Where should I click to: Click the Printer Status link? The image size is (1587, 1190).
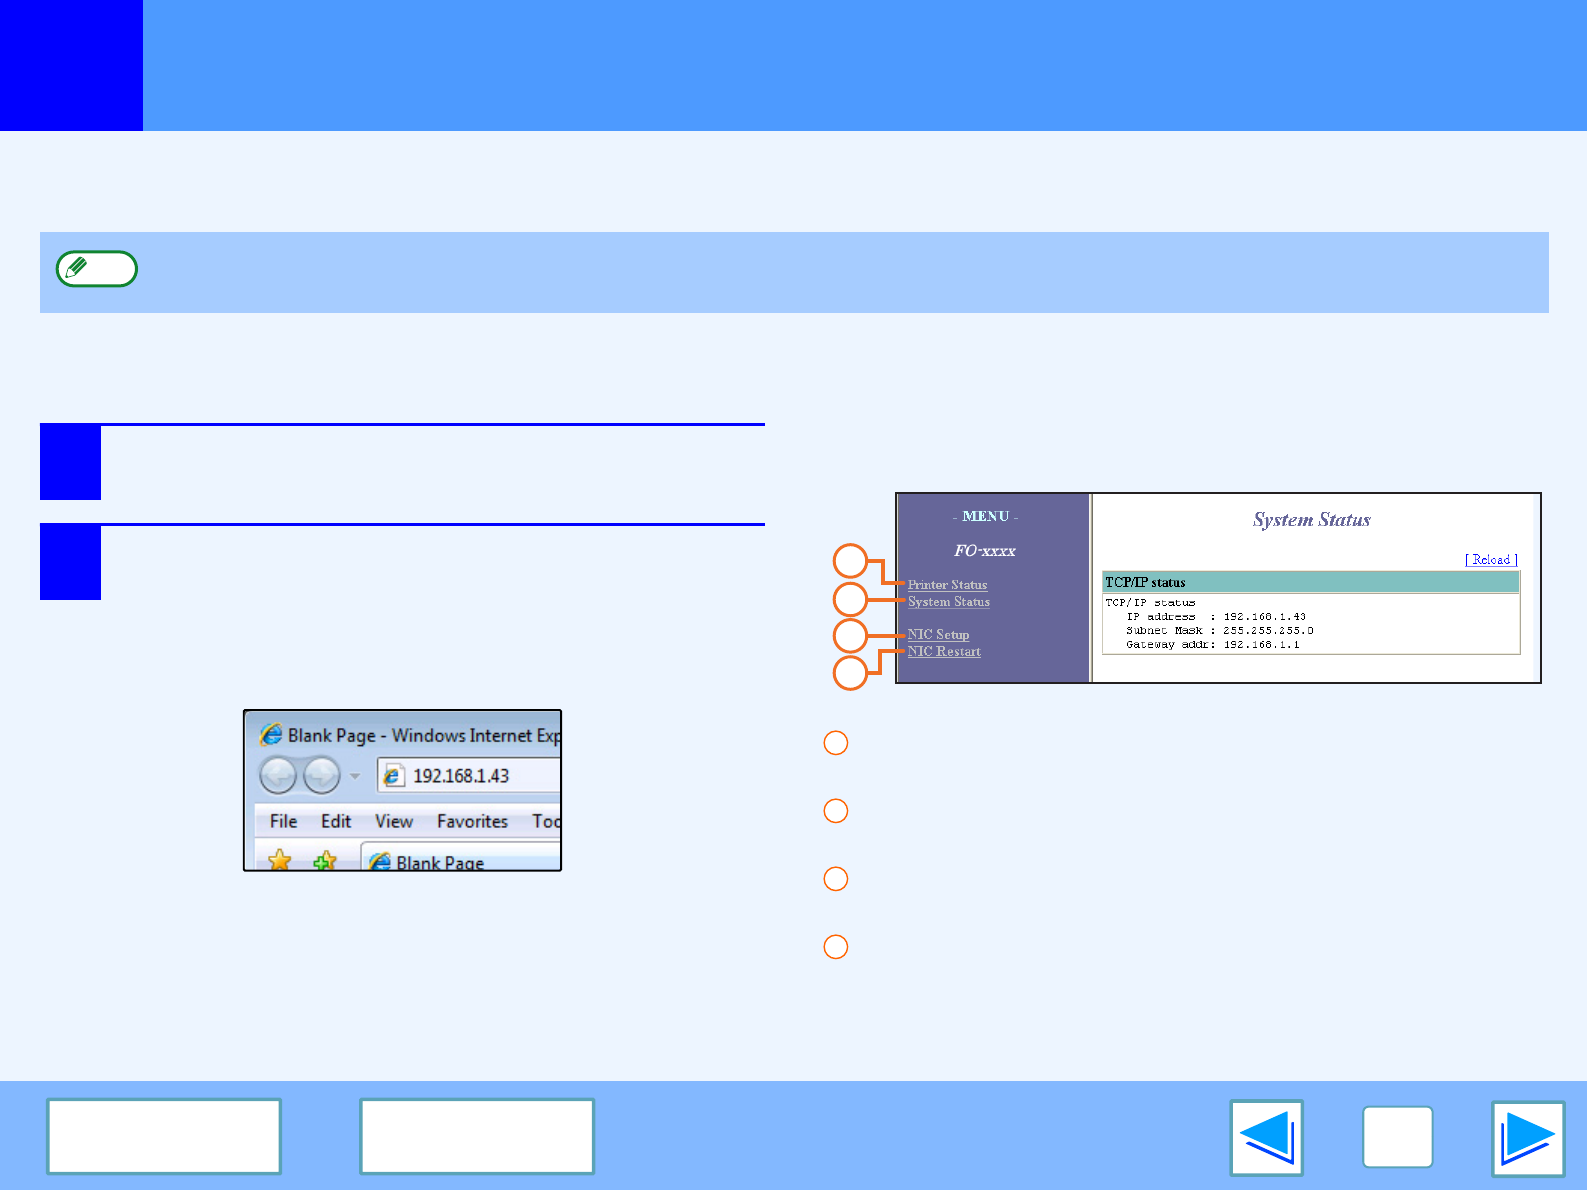tap(947, 585)
